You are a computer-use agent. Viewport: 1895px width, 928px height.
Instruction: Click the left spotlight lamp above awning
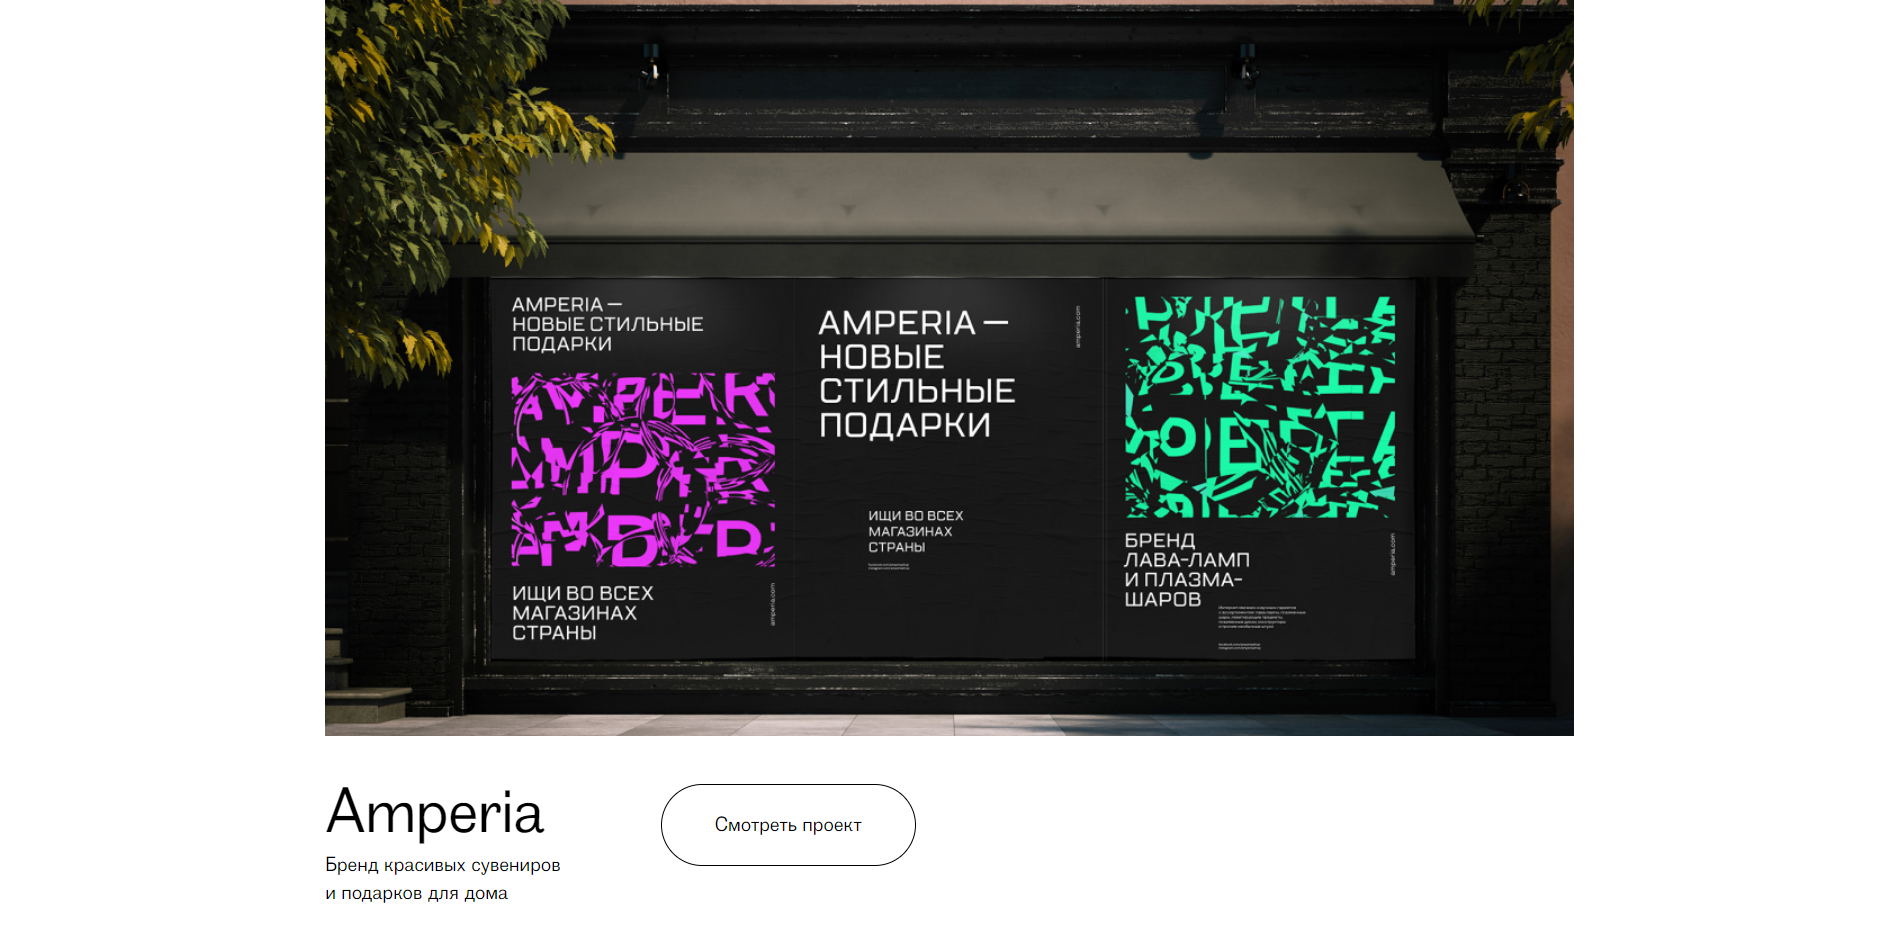(x=652, y=62)
